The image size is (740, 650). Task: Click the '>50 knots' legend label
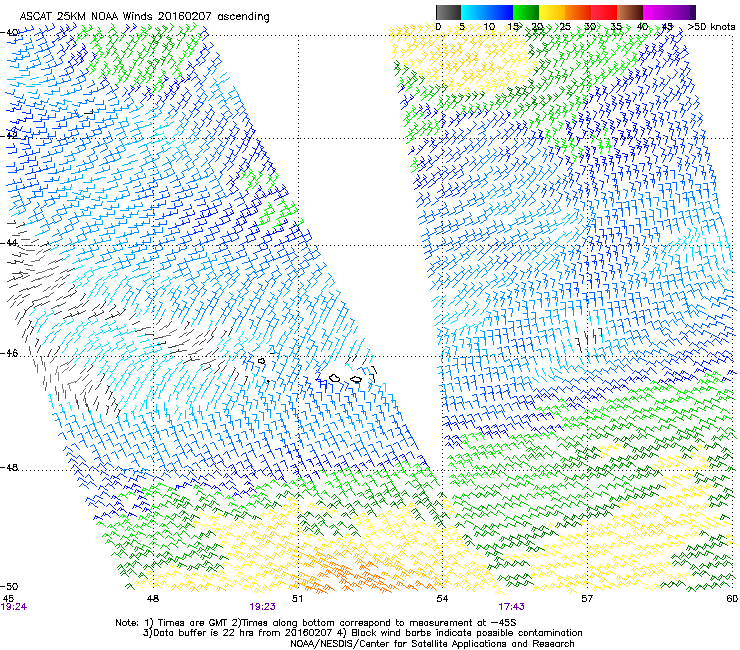click(711, 27)
